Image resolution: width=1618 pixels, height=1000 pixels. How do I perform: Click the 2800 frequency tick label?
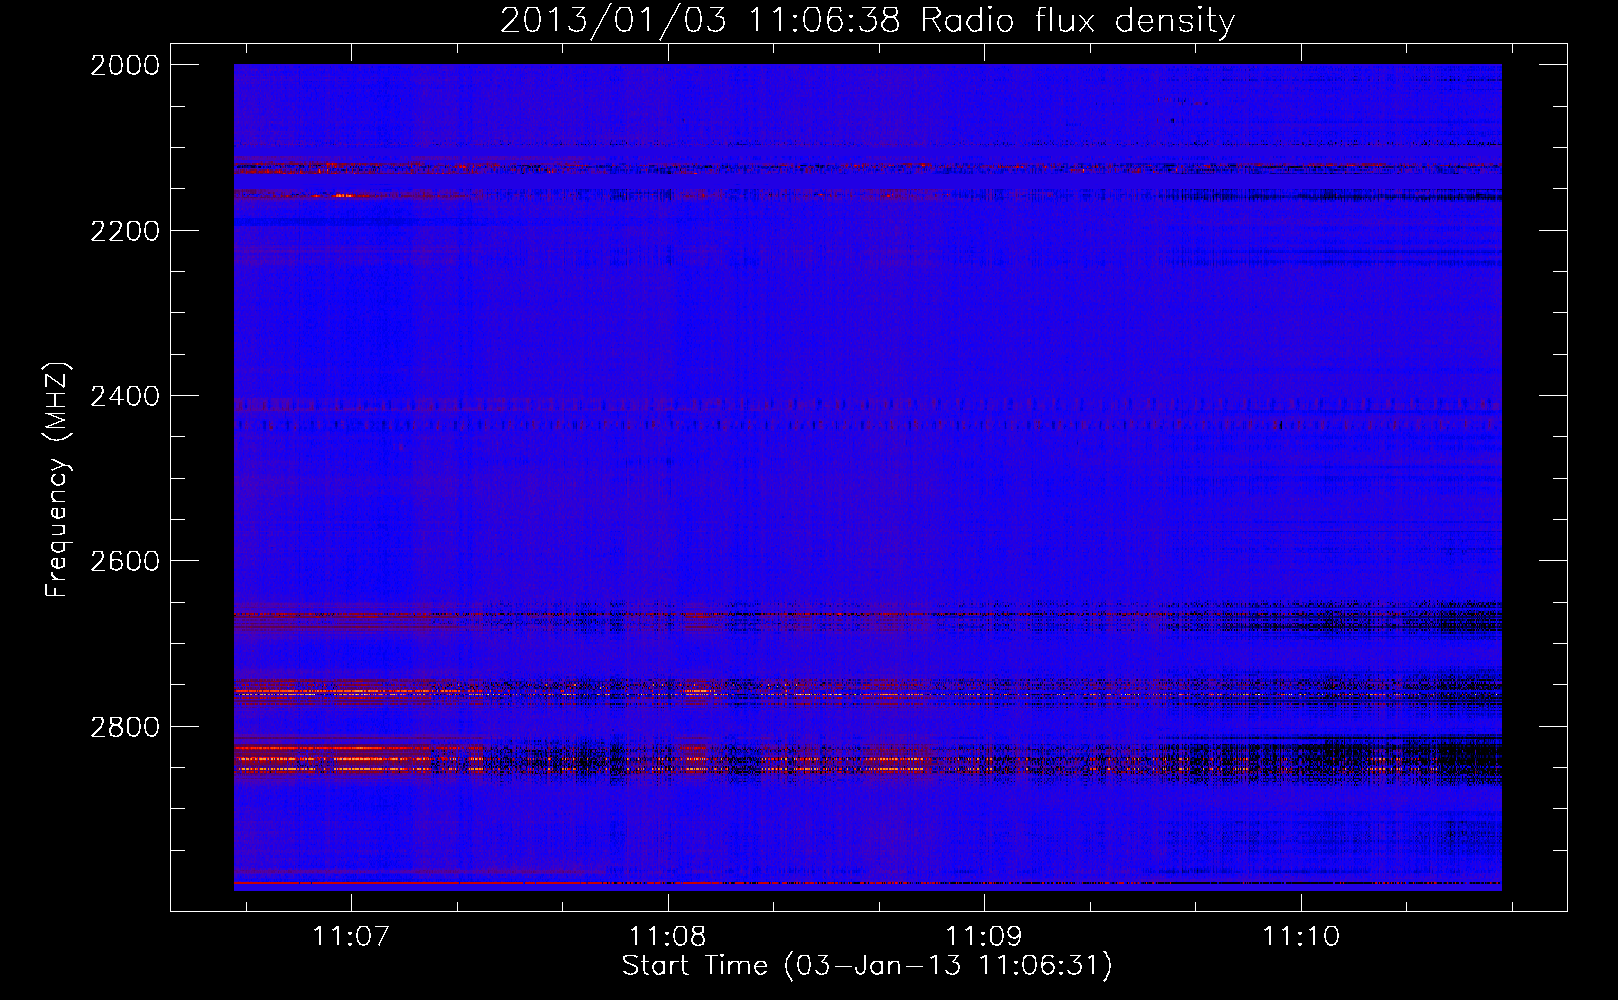click(x=125, y=727)
